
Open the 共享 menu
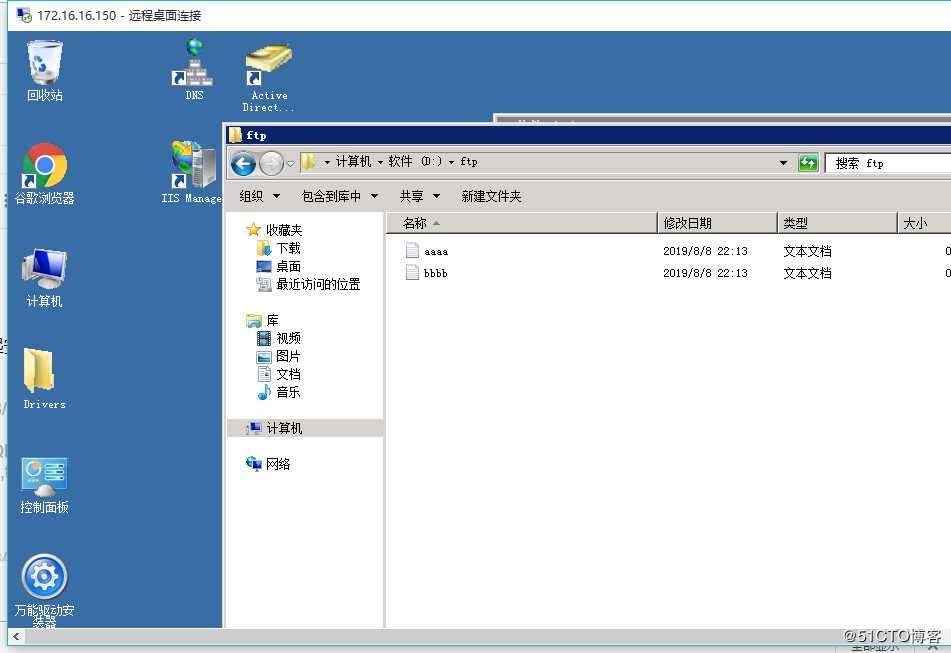(x=419, y=196)
